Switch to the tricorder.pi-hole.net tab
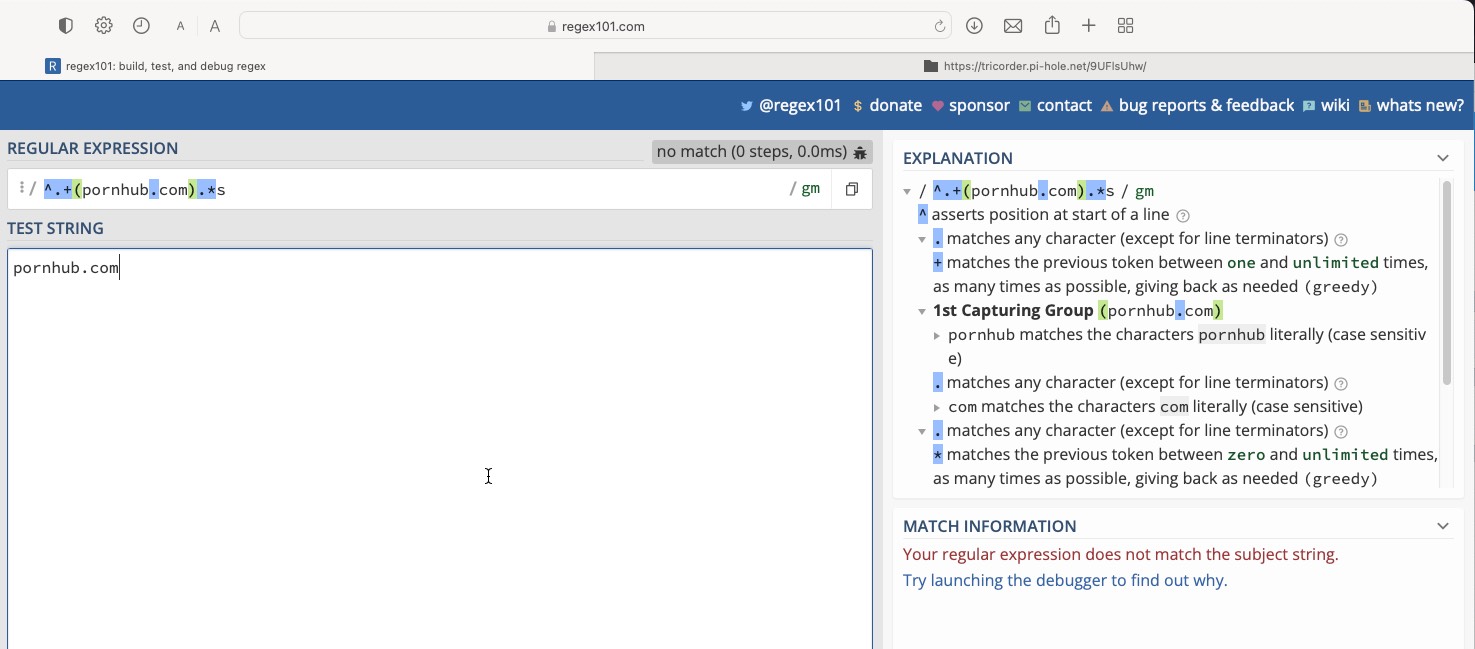 click(x=1035, y=66)
